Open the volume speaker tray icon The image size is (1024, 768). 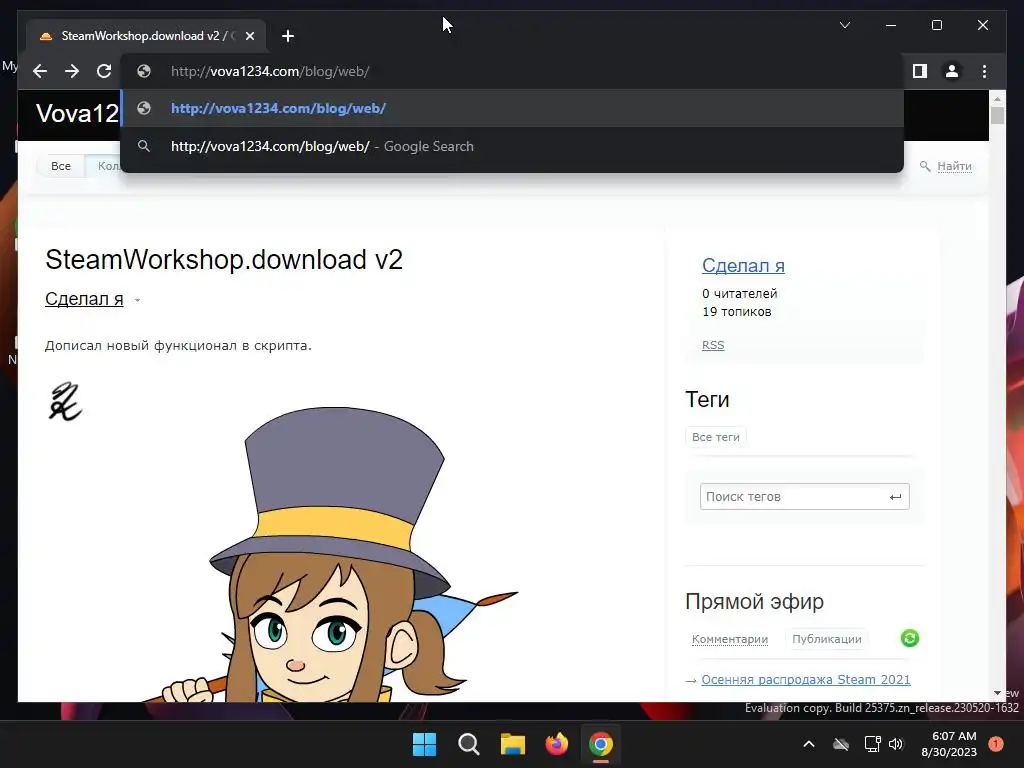(896, 744)
